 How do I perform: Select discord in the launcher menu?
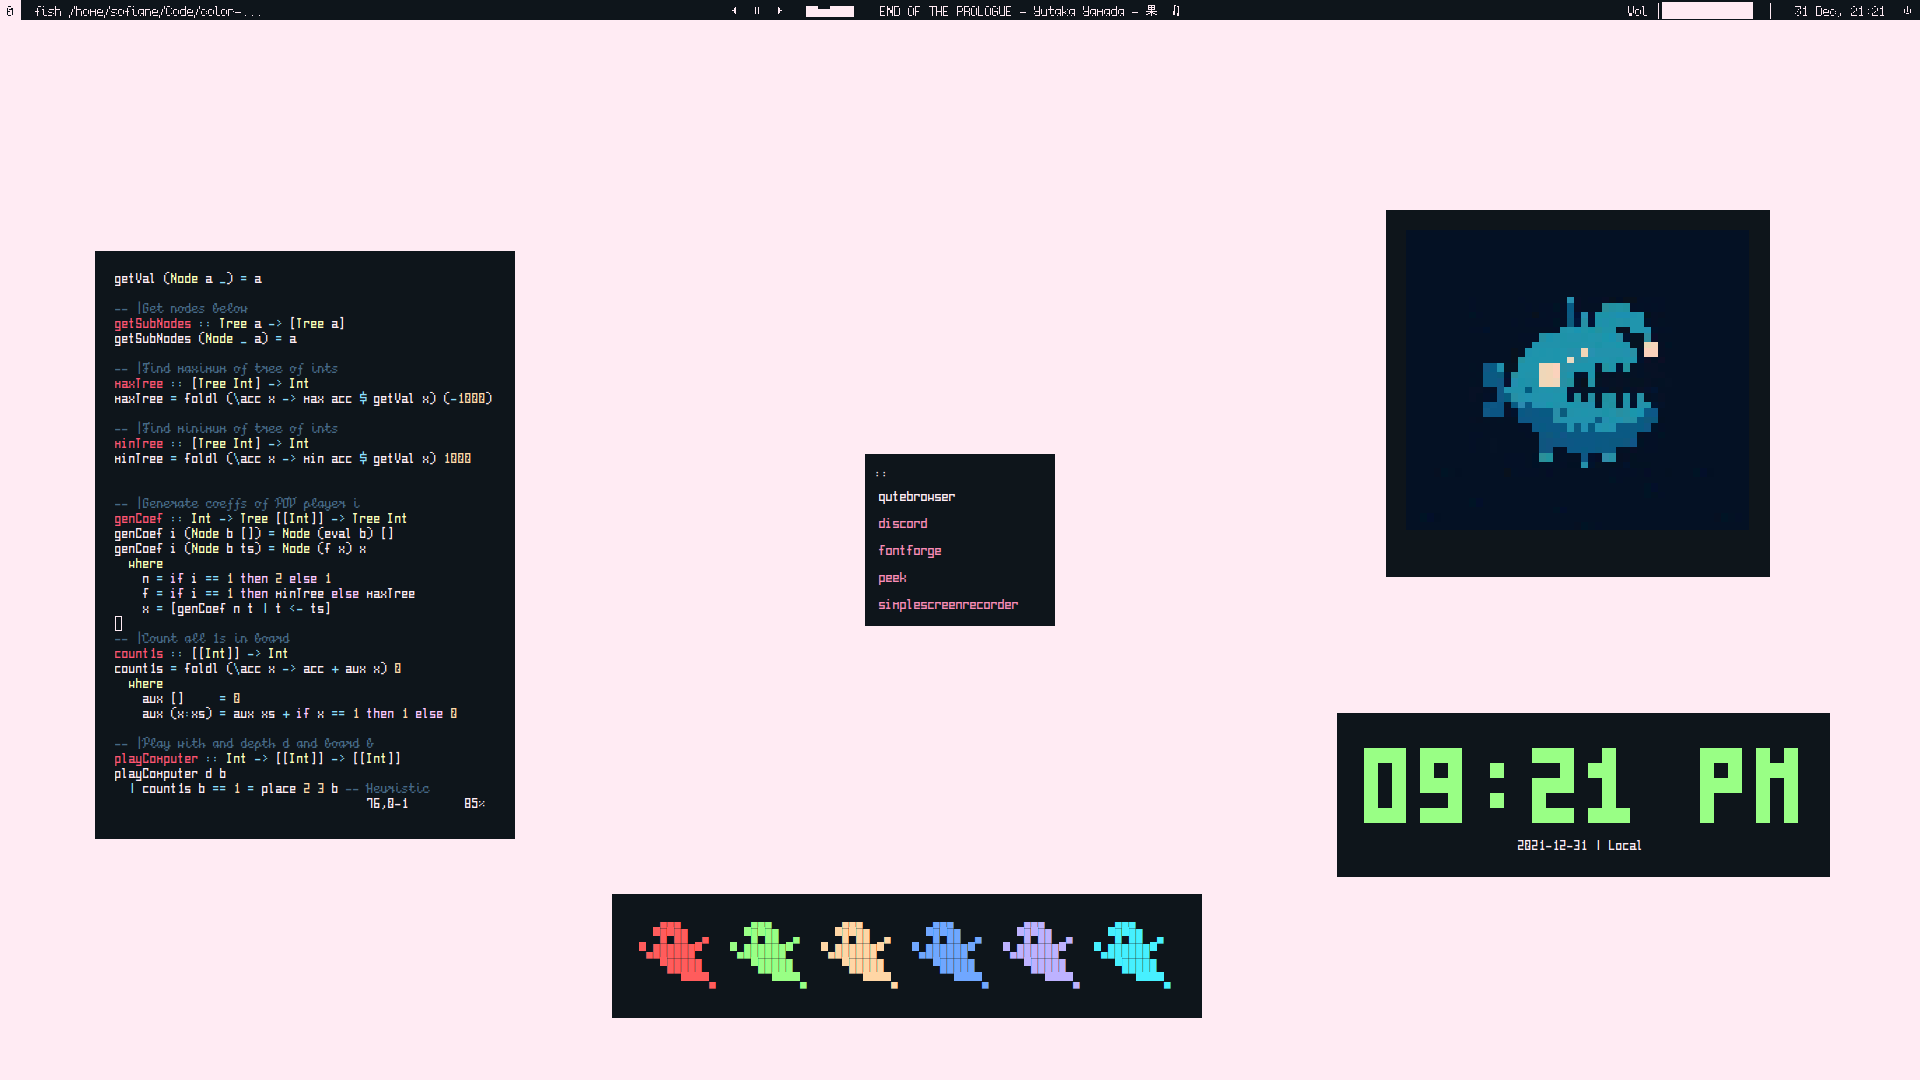(x=902, y=524)
